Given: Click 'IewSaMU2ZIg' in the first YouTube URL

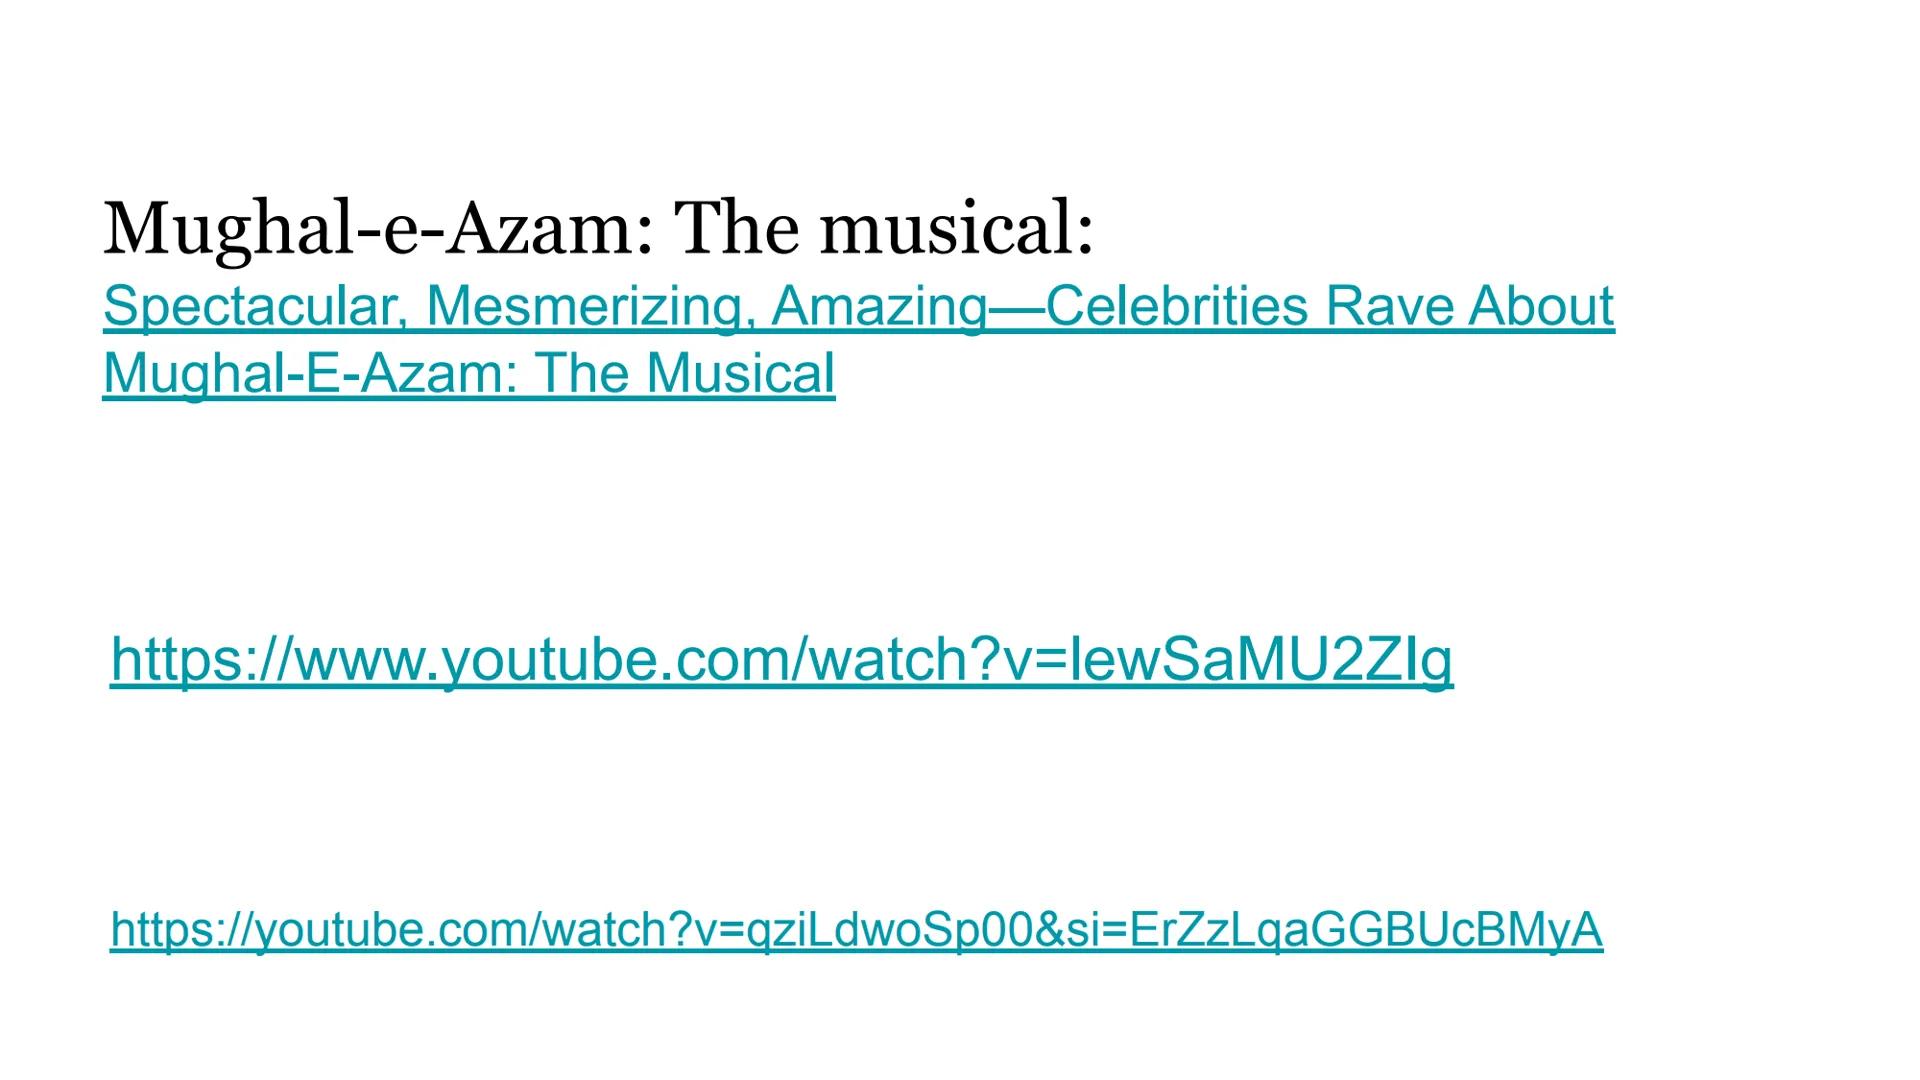Looking at the screenshot, I should tap(1260, 660).
